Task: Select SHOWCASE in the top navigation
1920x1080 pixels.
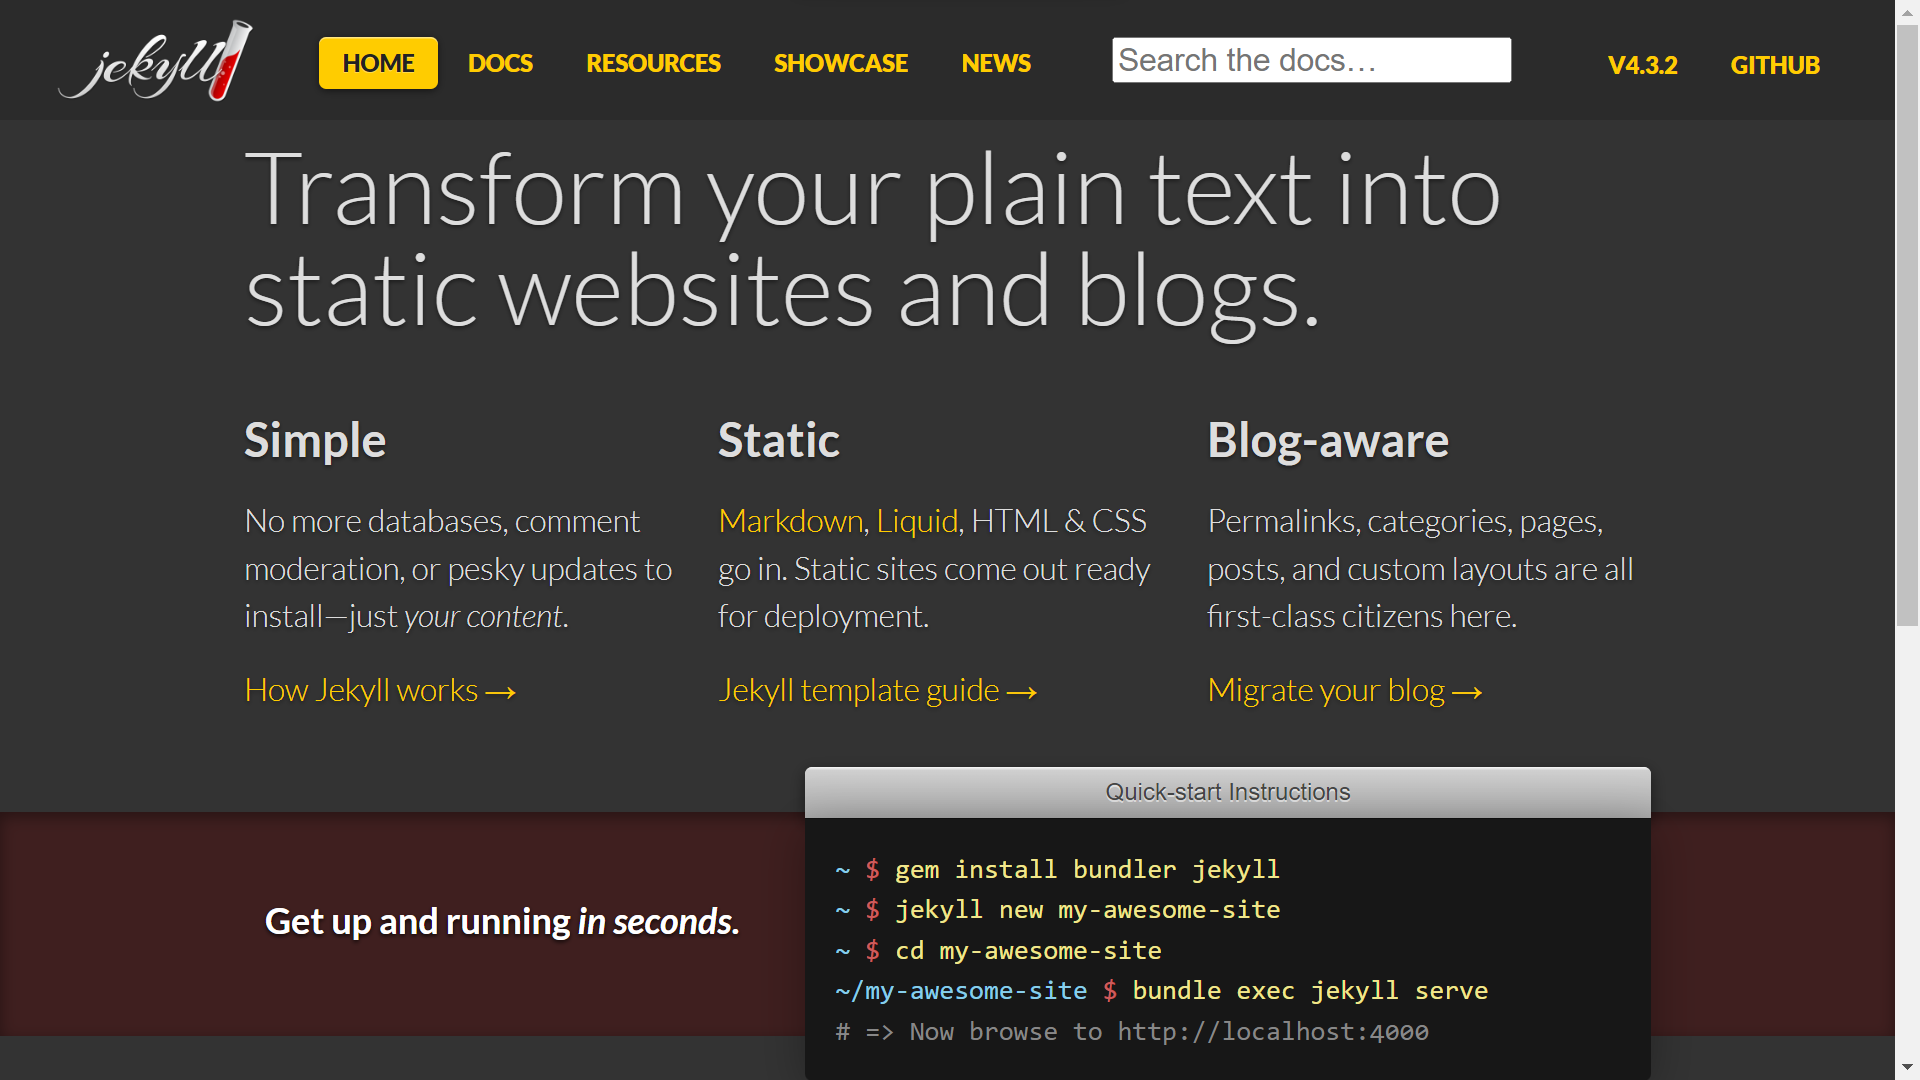Action: pos(841,63)
